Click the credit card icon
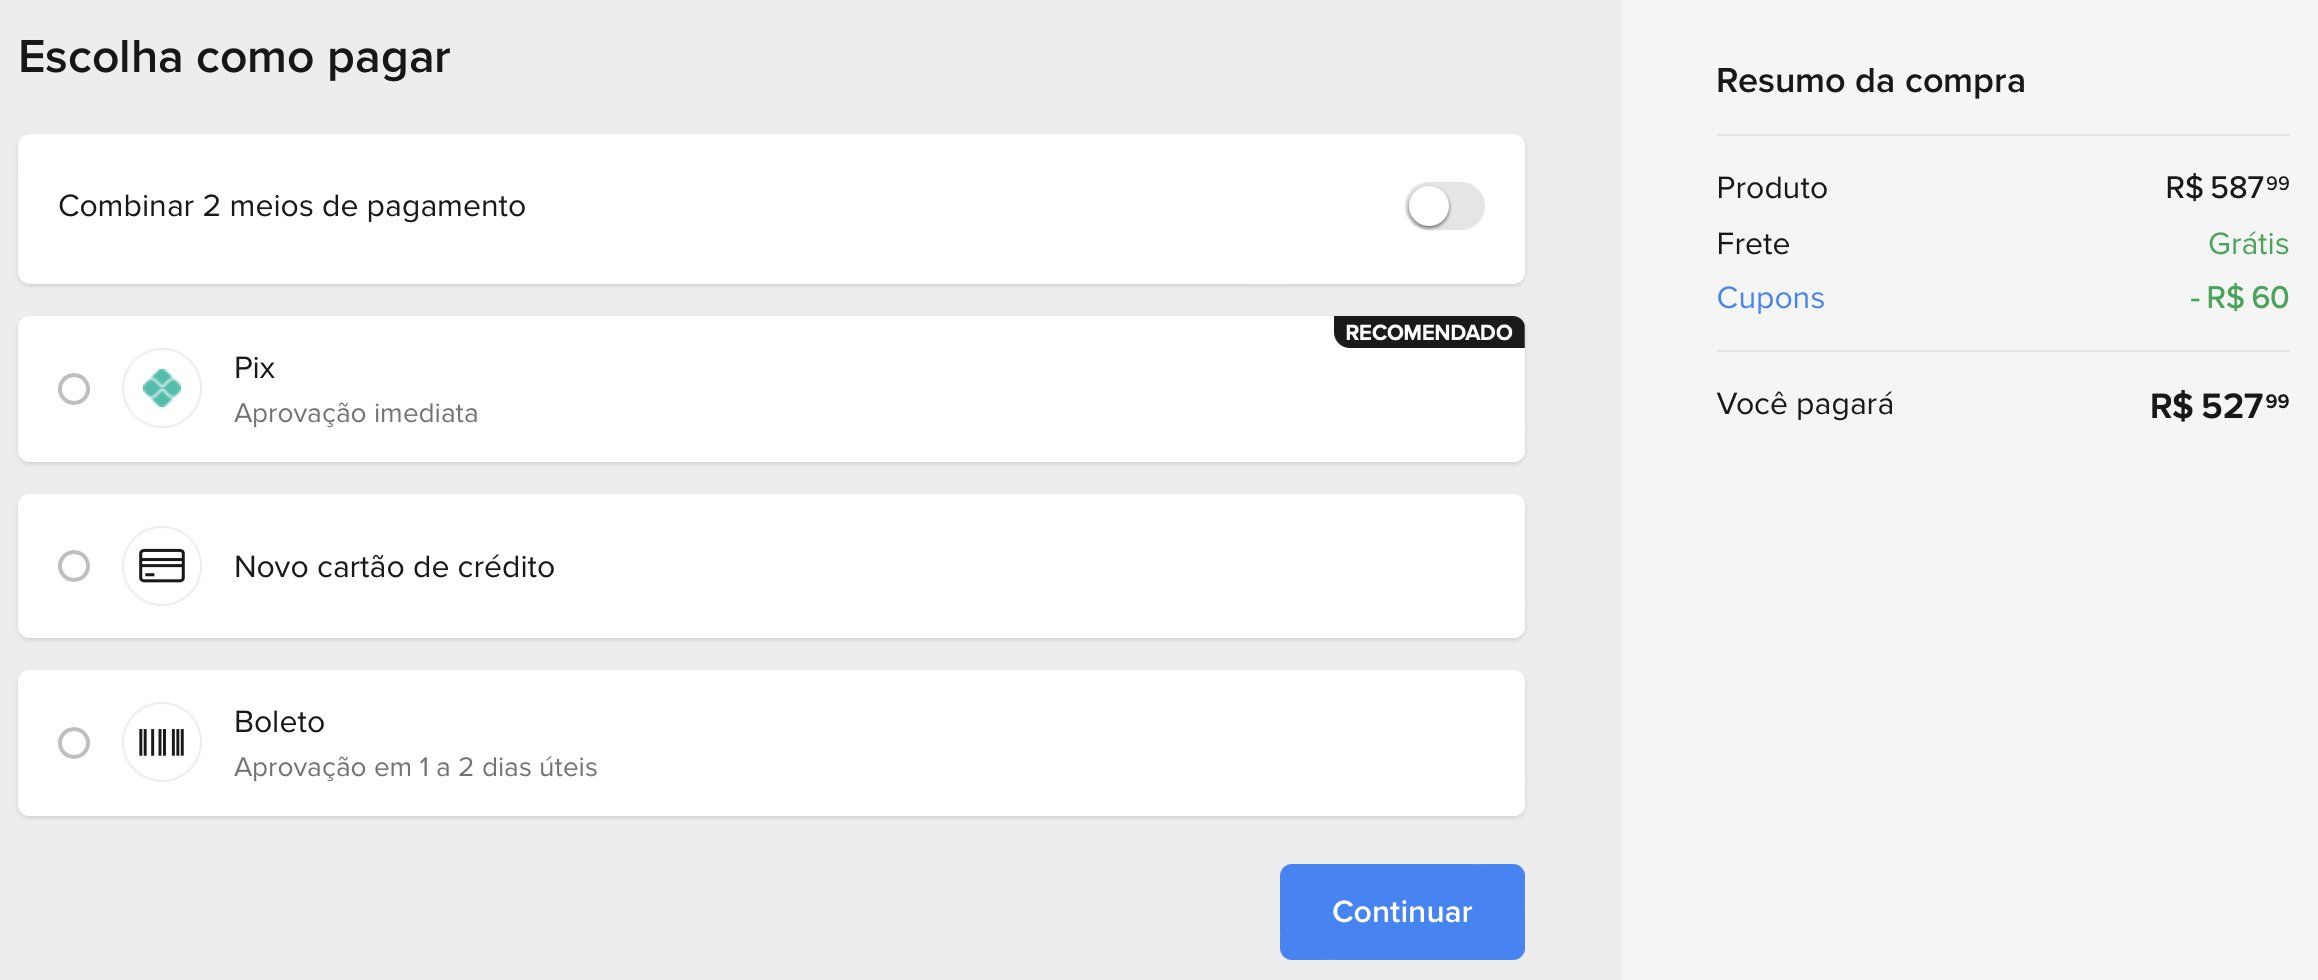This screenshot has width=2318, height=980. (161, 566)
